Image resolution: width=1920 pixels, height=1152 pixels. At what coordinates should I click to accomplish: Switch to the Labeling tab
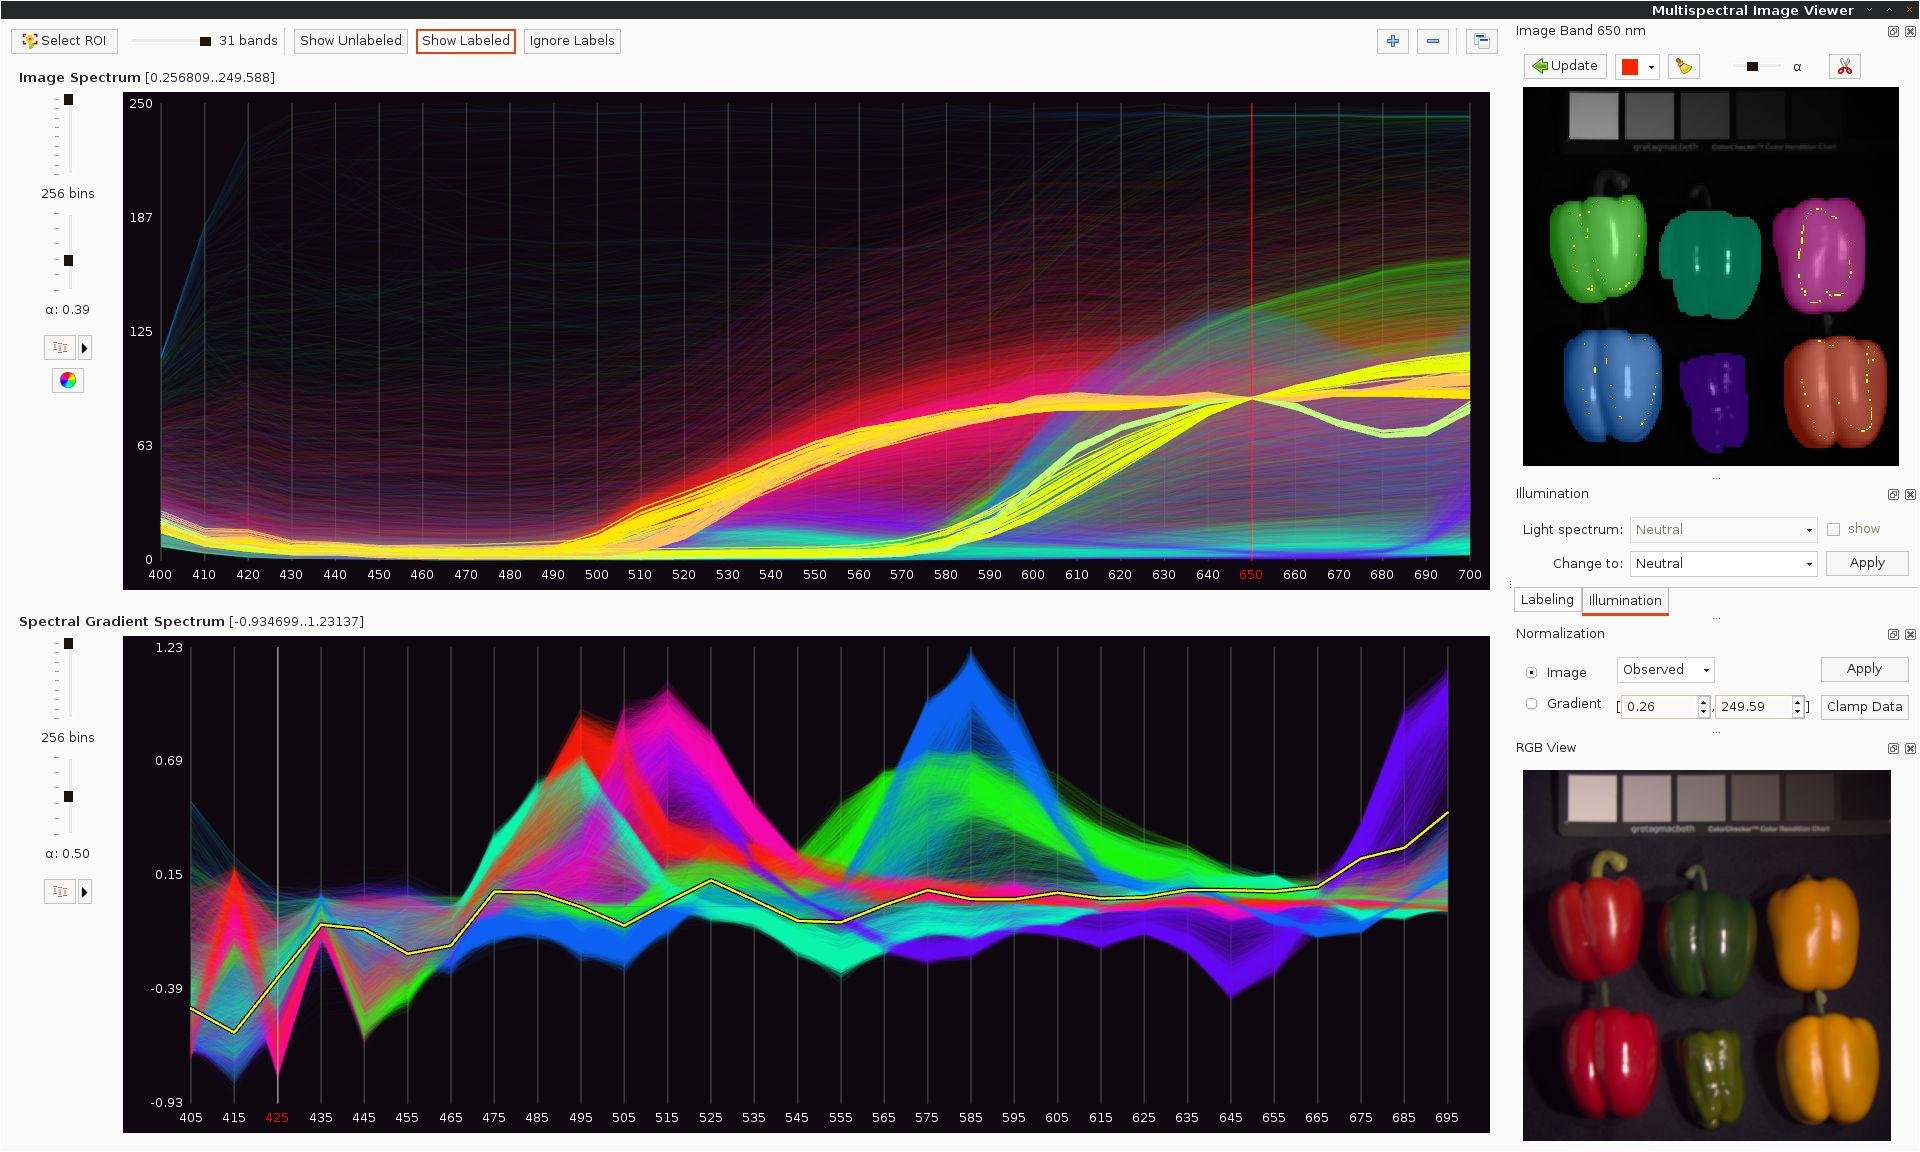coord(1546,600)
